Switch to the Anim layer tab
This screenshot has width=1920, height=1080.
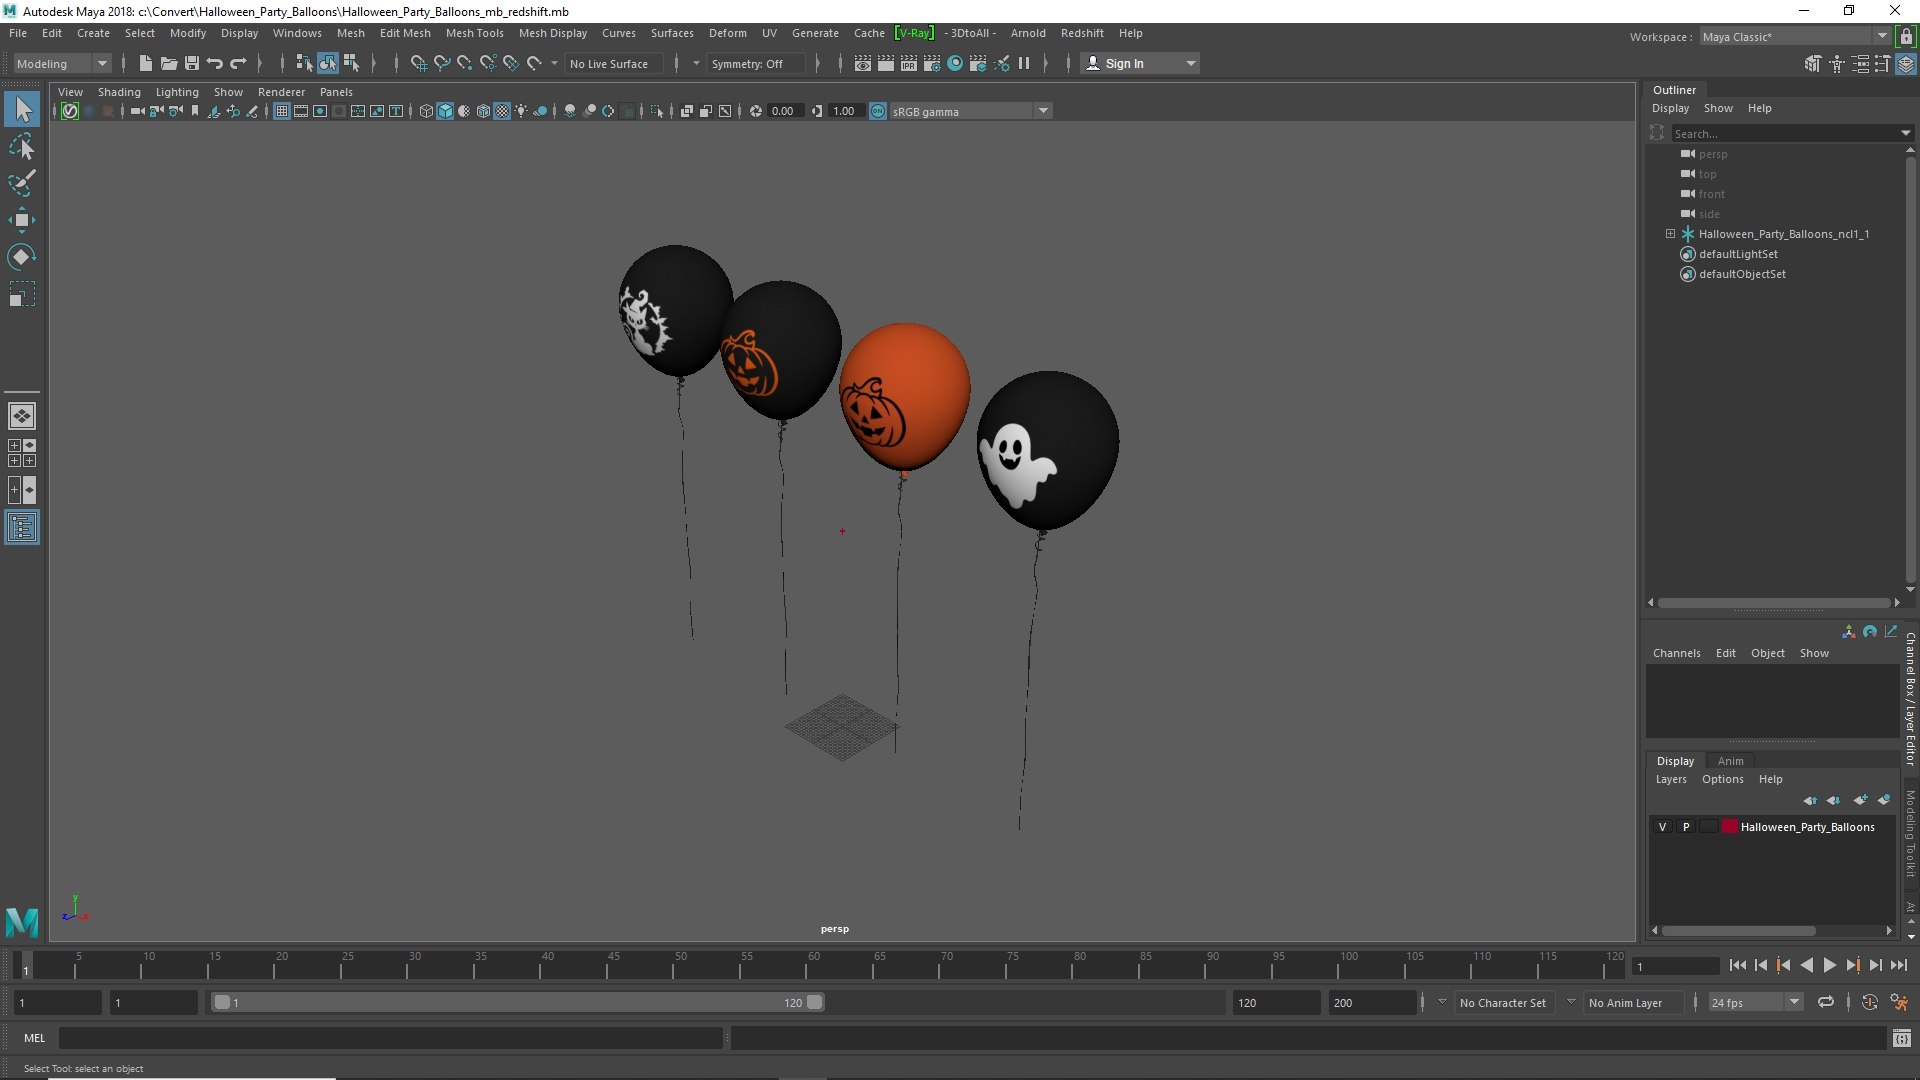point(1730,761)
